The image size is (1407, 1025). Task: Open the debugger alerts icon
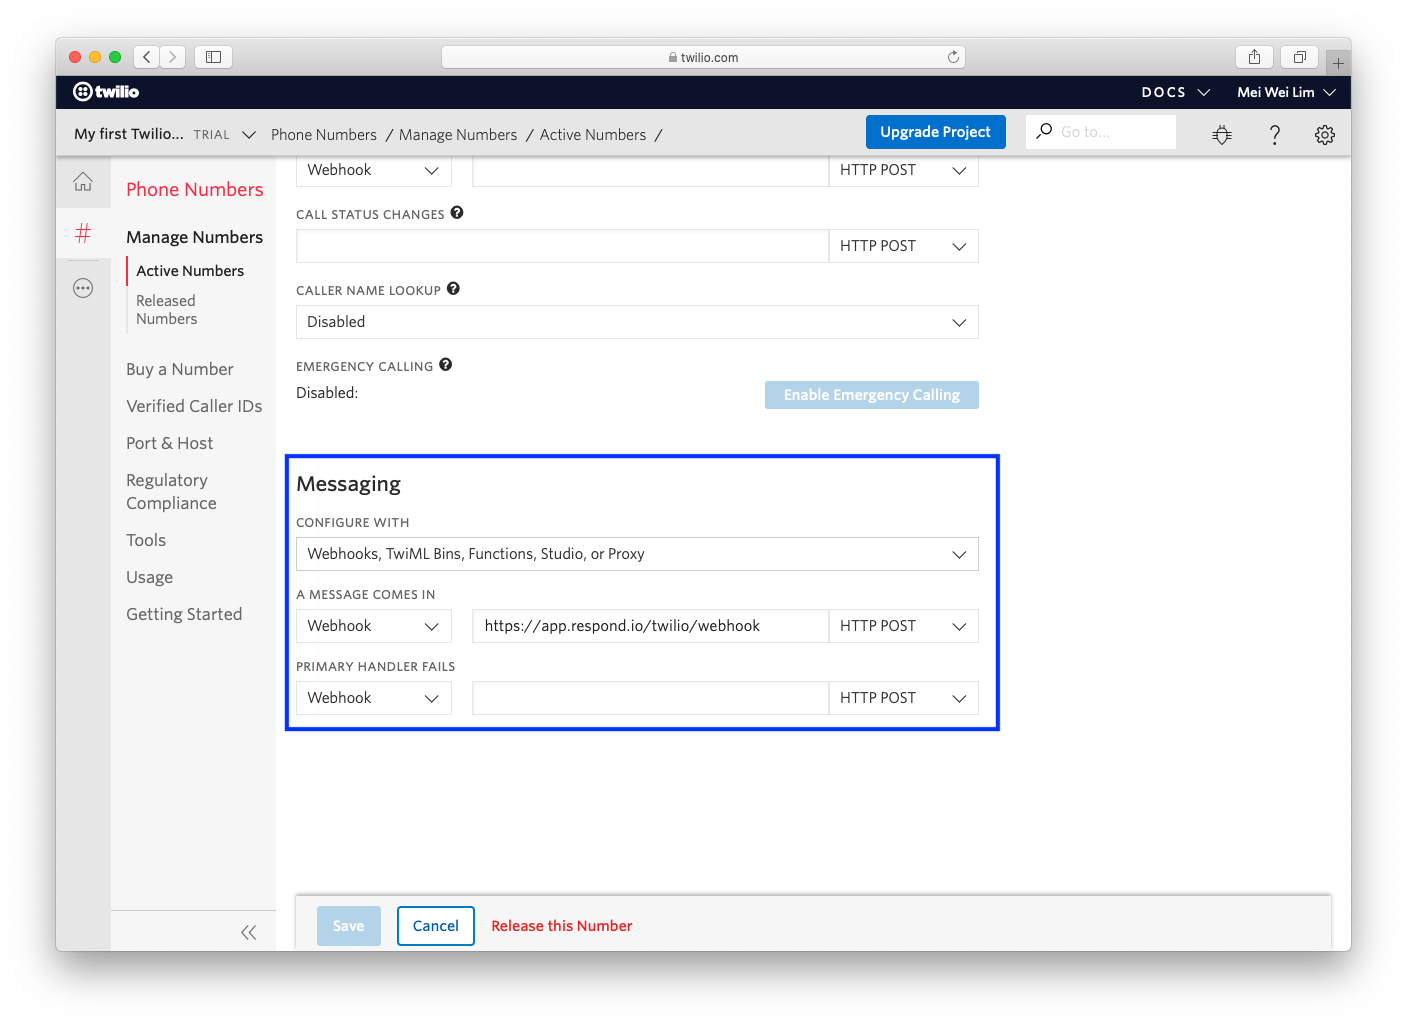(x=1221, y=133)
